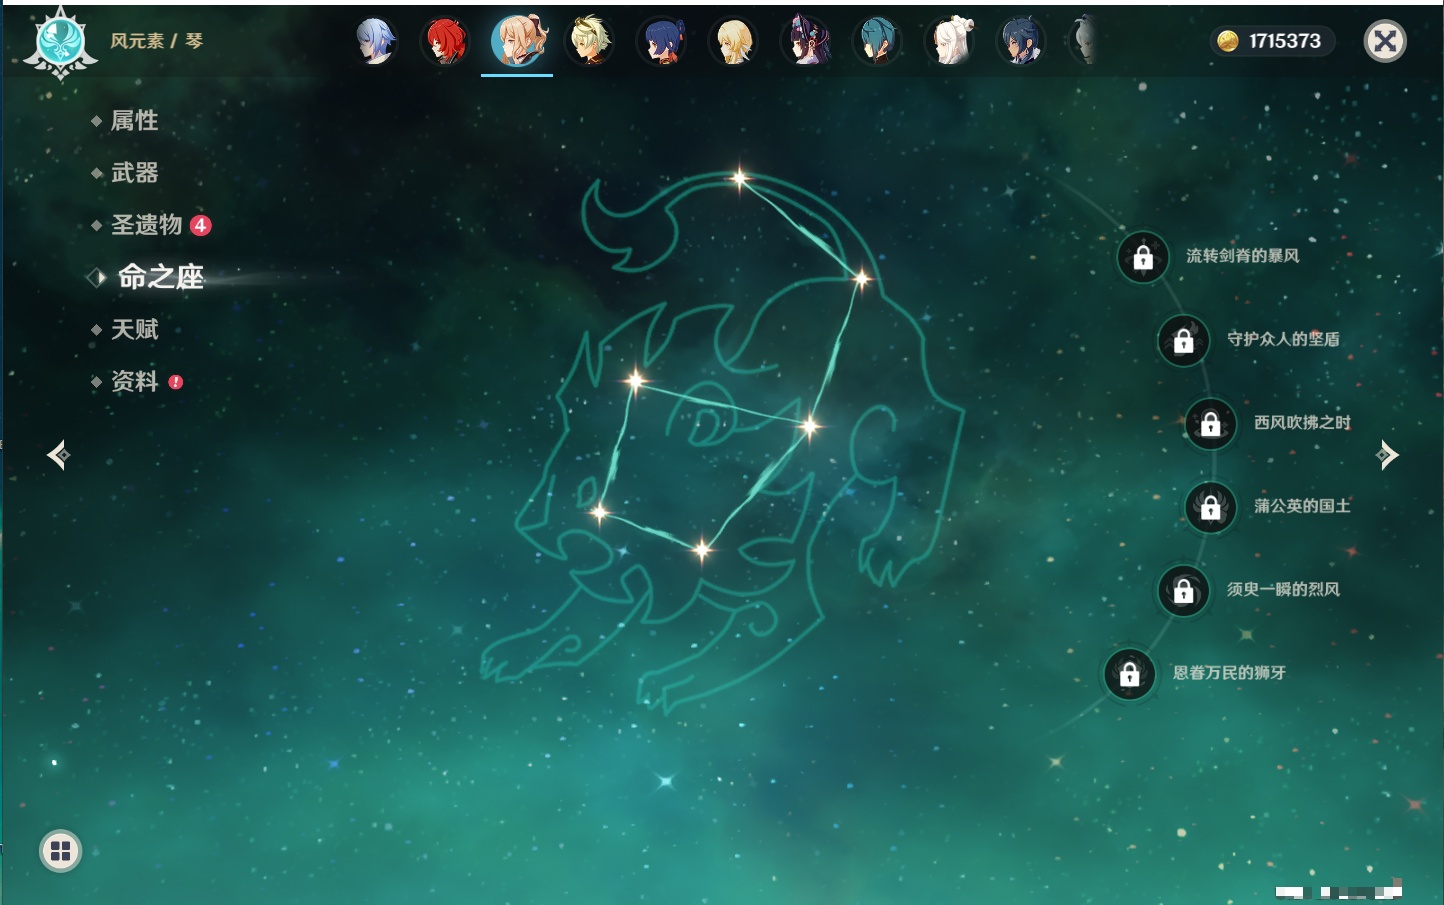Open locked constellation 流转剑脊的暴风
The height and width of the screenshot is (905, 1444).
(x=1143, y=257)
